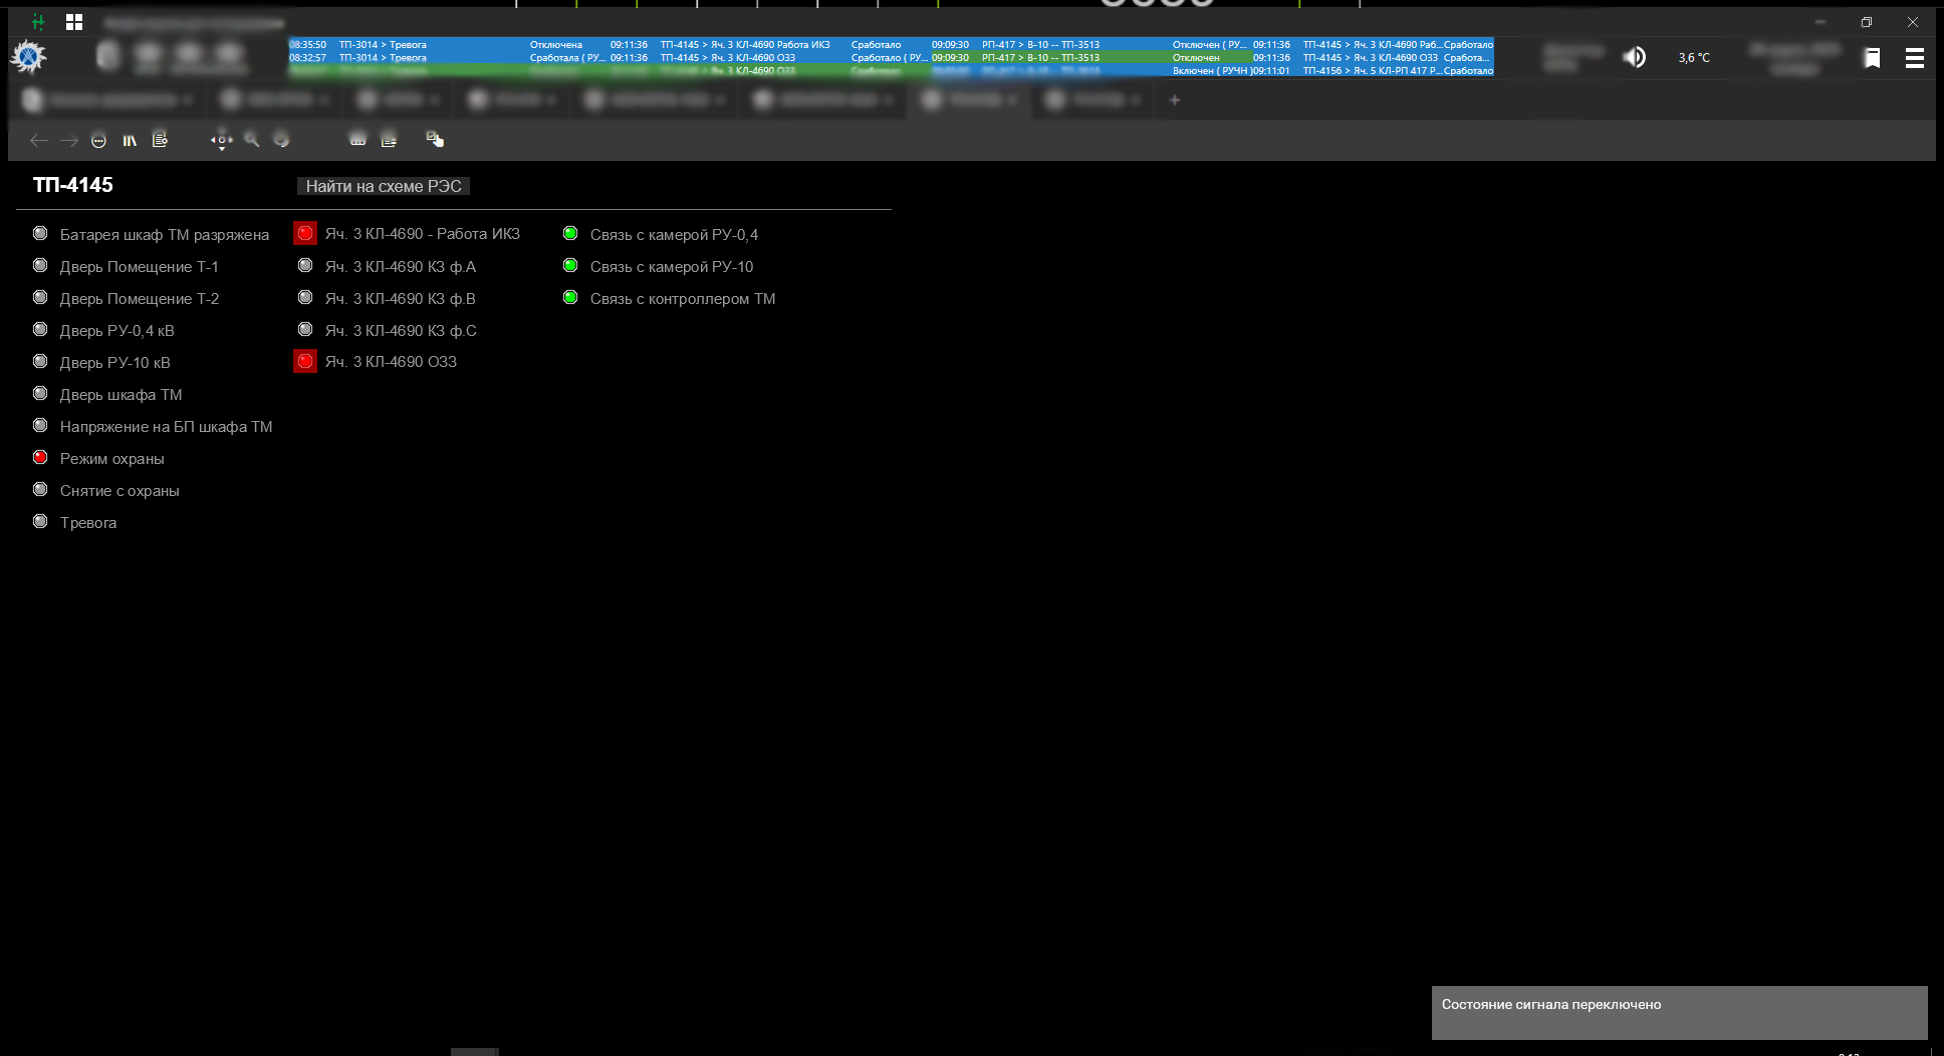Click the circled ellipsis toolbar icon
This screenshot has width=1944, height=1056.
(98, 140)
